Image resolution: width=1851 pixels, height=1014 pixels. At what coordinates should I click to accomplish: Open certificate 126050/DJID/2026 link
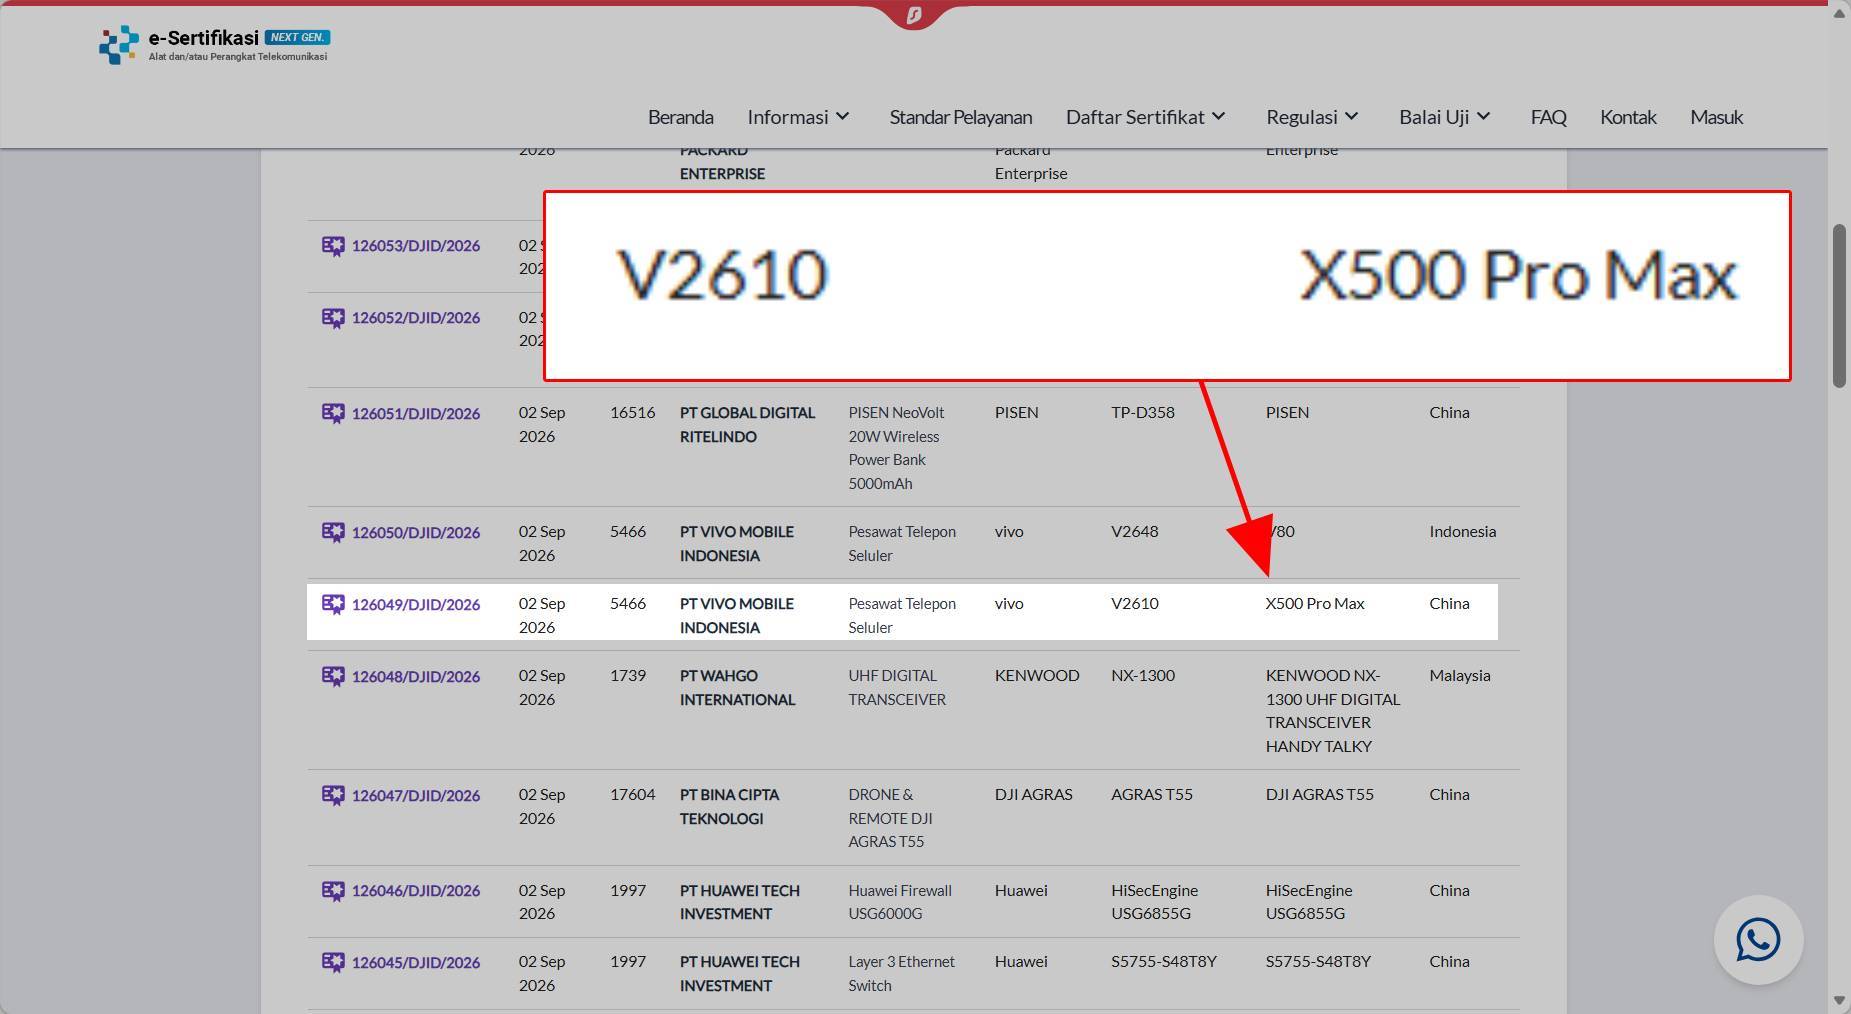(x=416, y=532)
